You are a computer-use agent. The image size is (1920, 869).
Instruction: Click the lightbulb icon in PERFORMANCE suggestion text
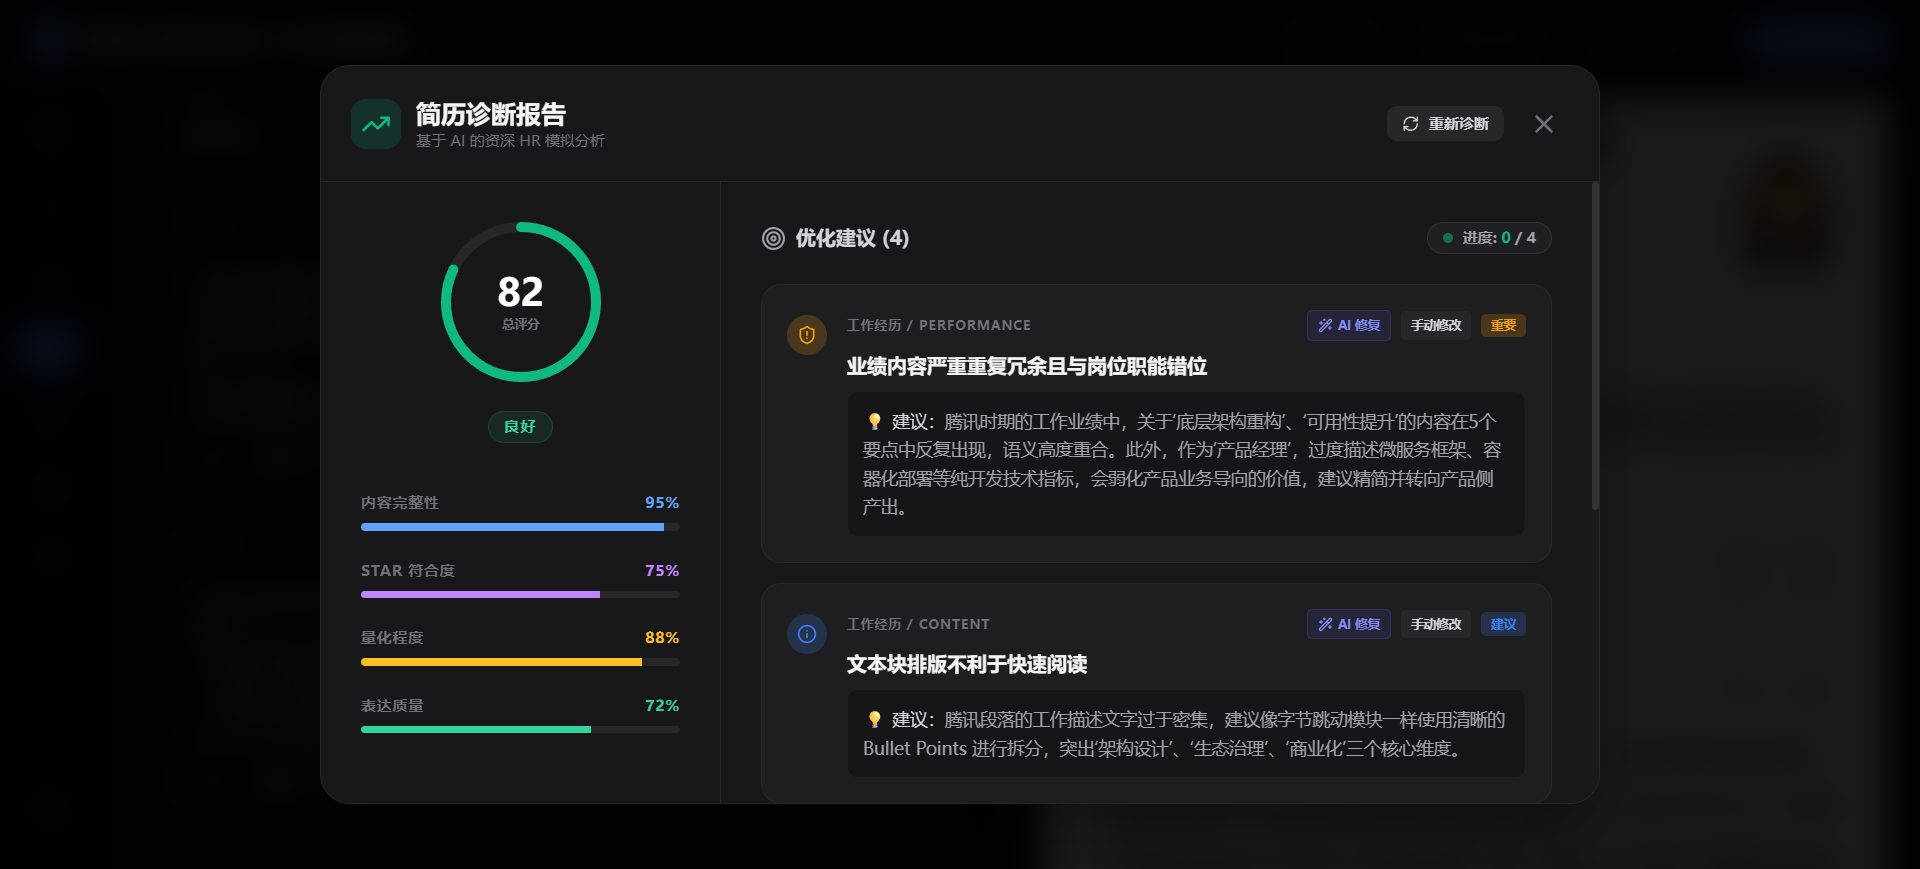pyautogui.click(x=874, y=421)
